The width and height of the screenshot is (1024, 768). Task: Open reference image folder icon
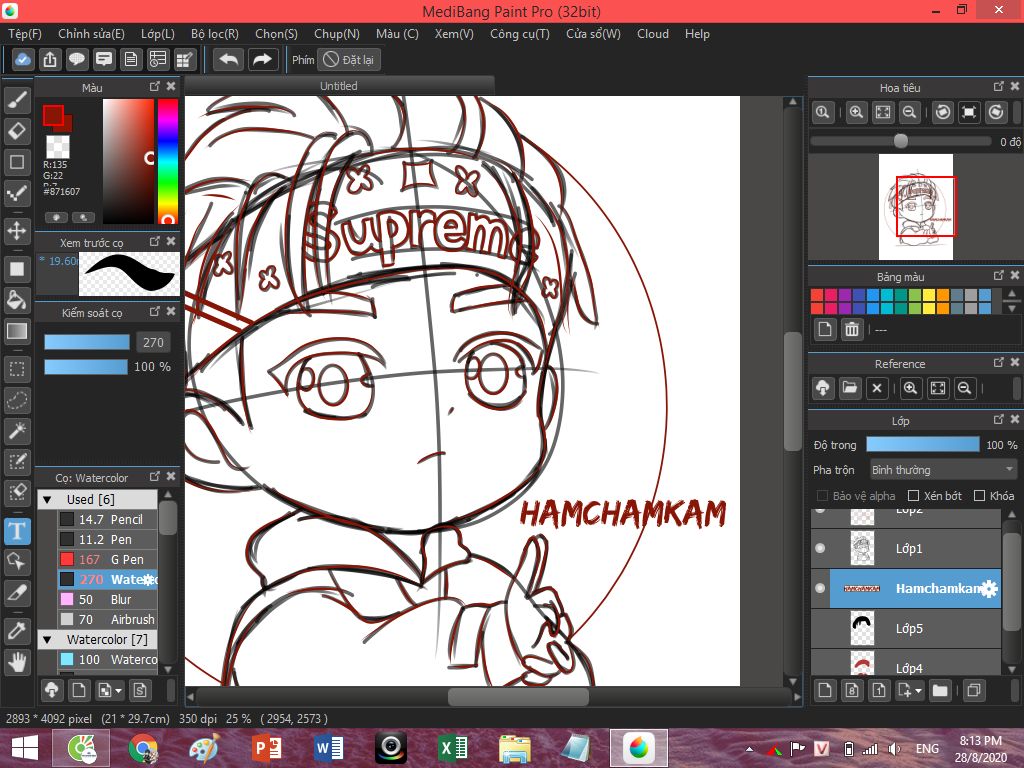[850, 388]
